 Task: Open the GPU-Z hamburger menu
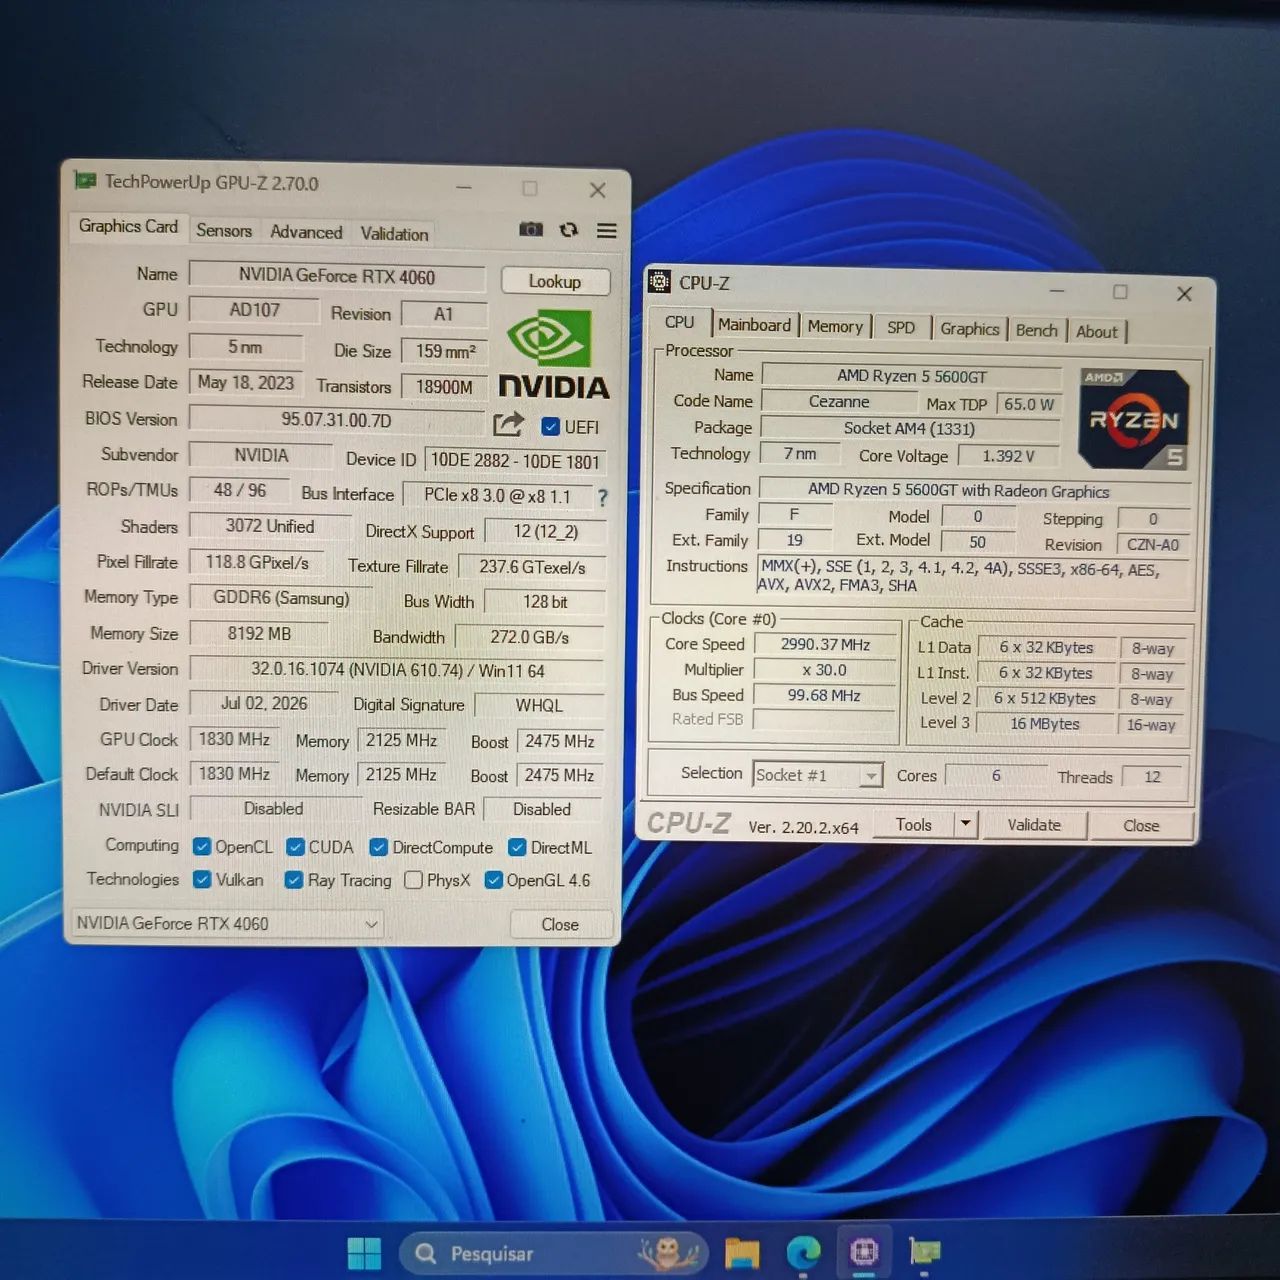coord(606,231)
